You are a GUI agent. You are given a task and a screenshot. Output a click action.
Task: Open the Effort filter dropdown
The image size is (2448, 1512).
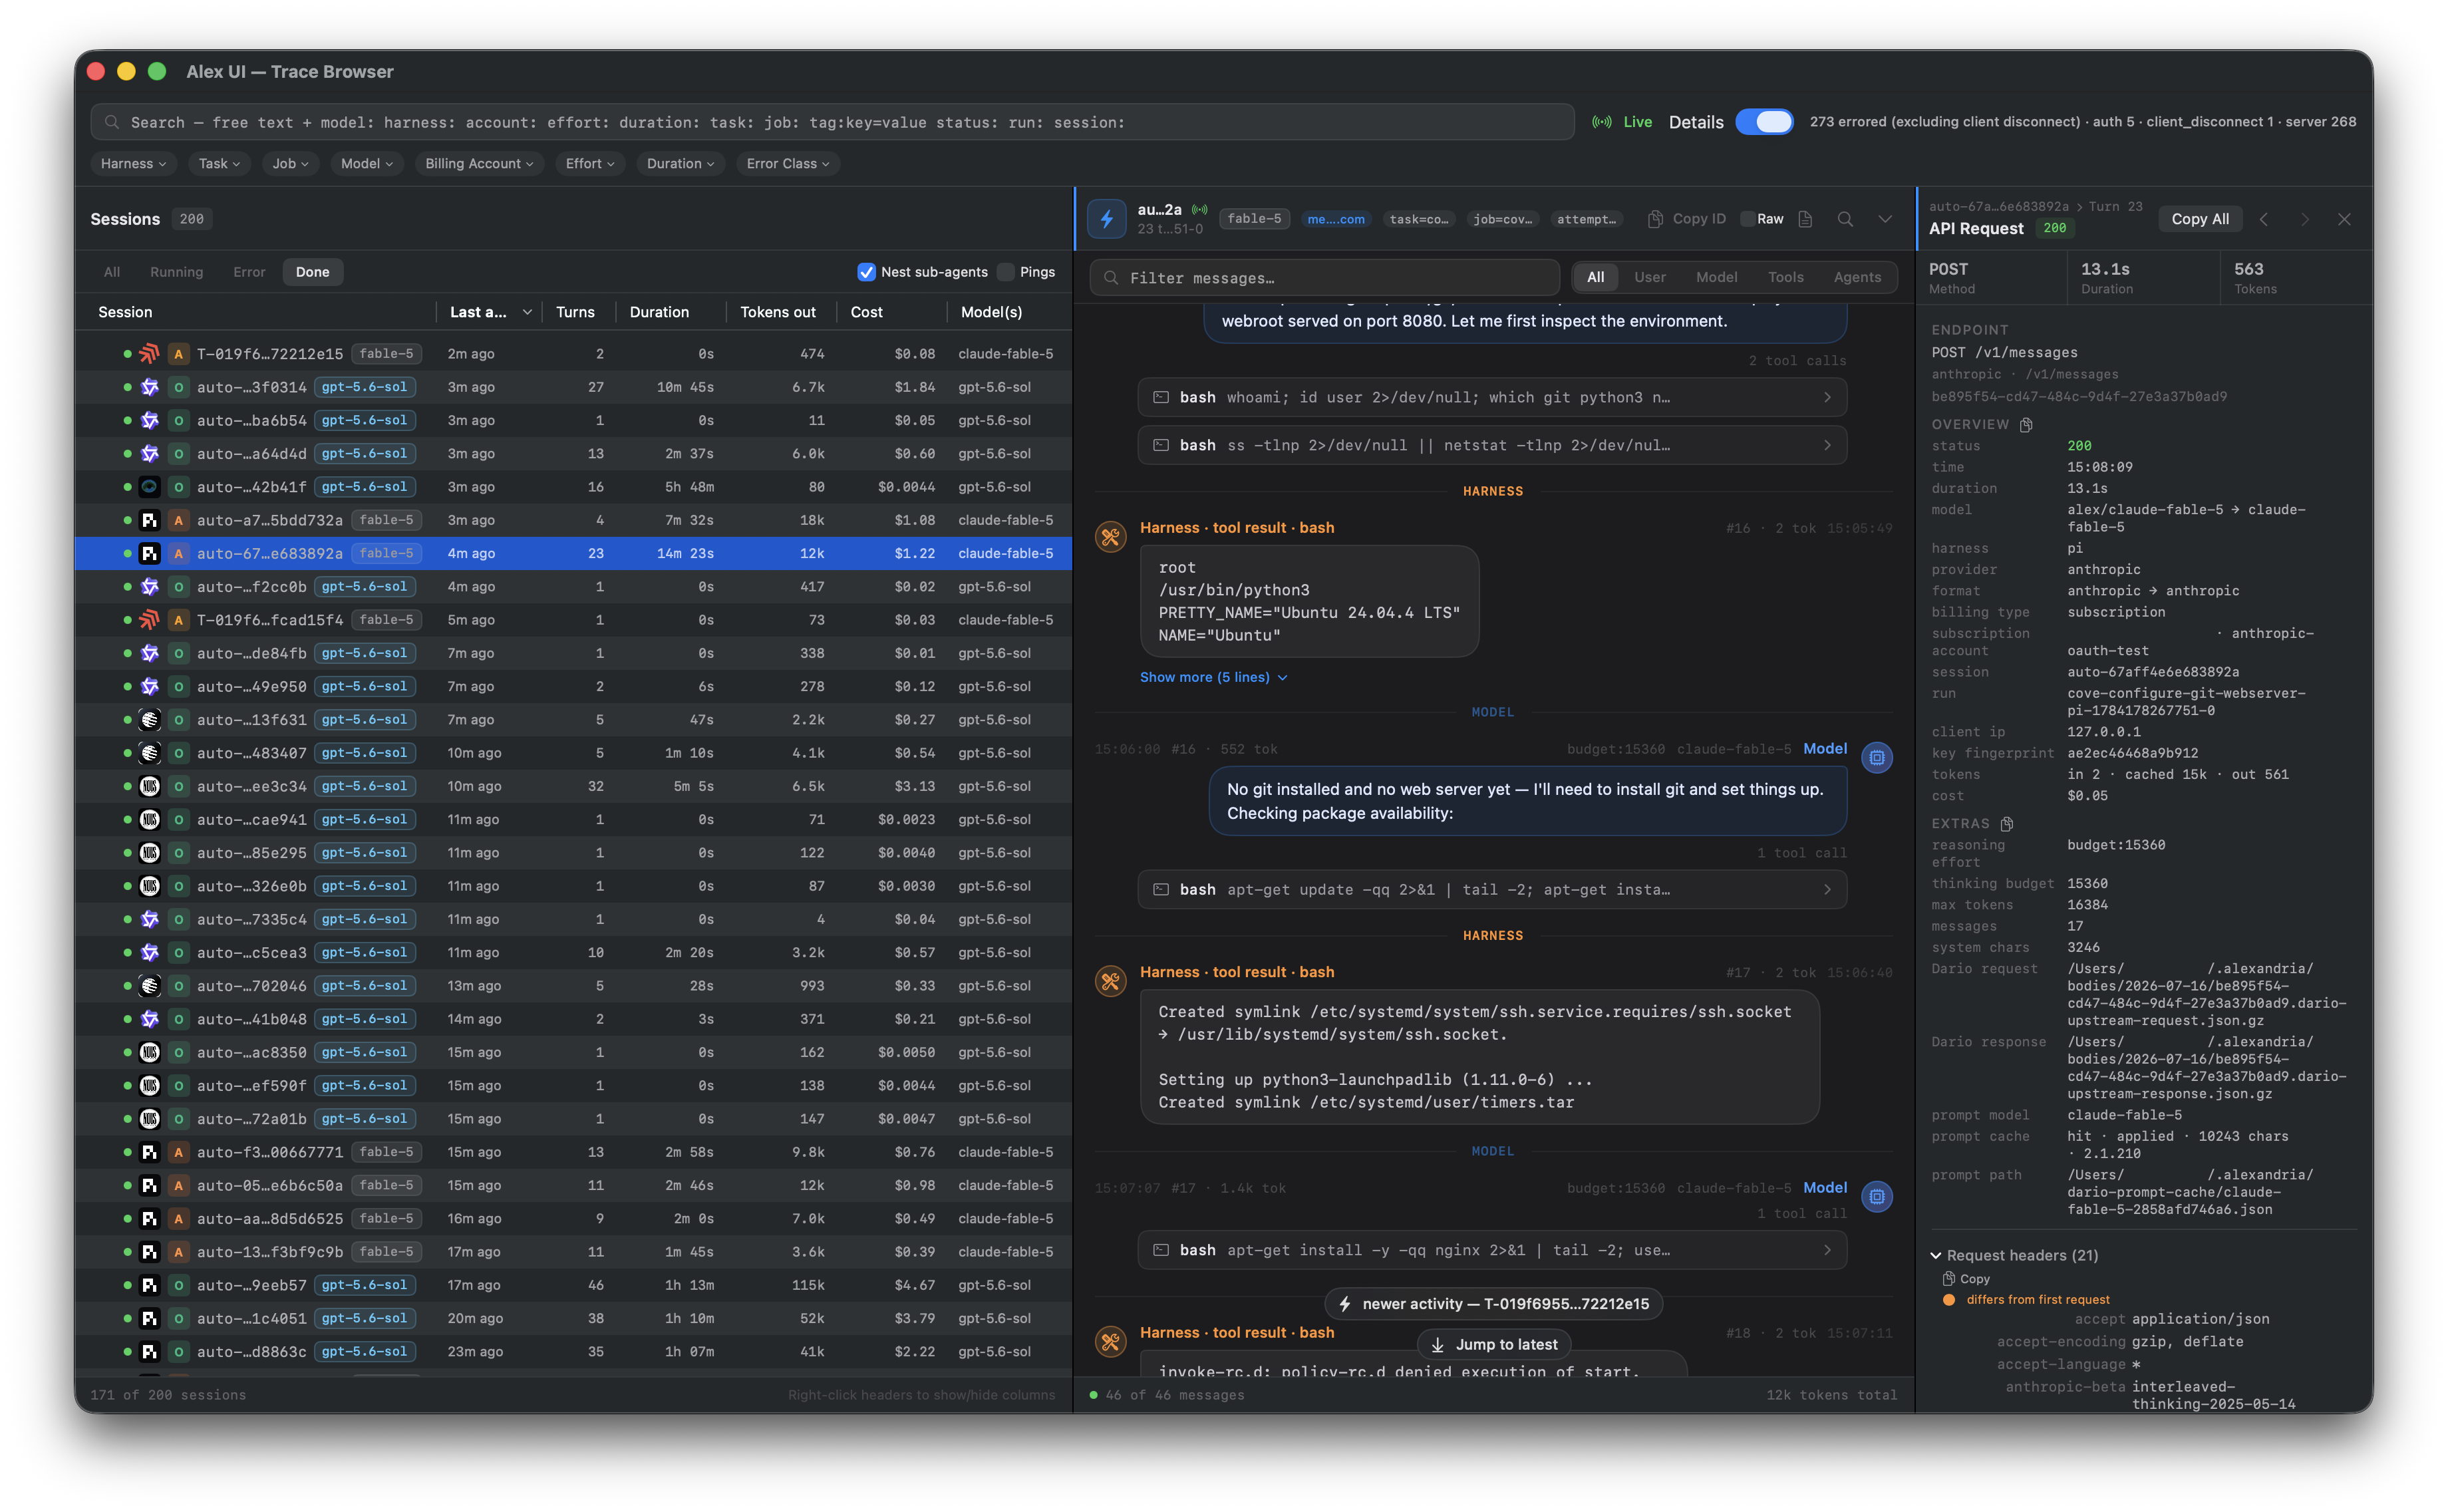point(590,164)
